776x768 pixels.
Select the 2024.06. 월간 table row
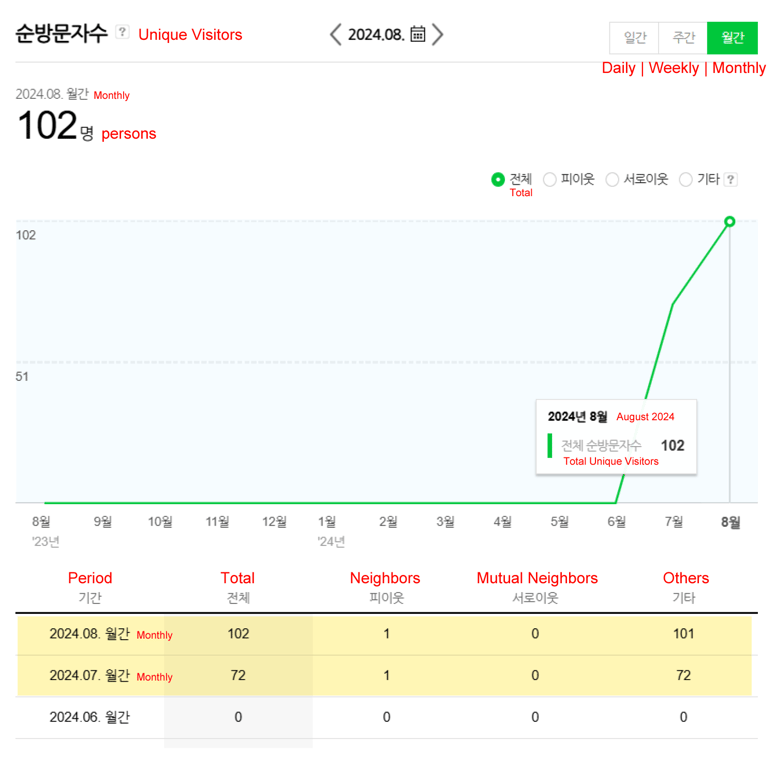coord(386,717)
